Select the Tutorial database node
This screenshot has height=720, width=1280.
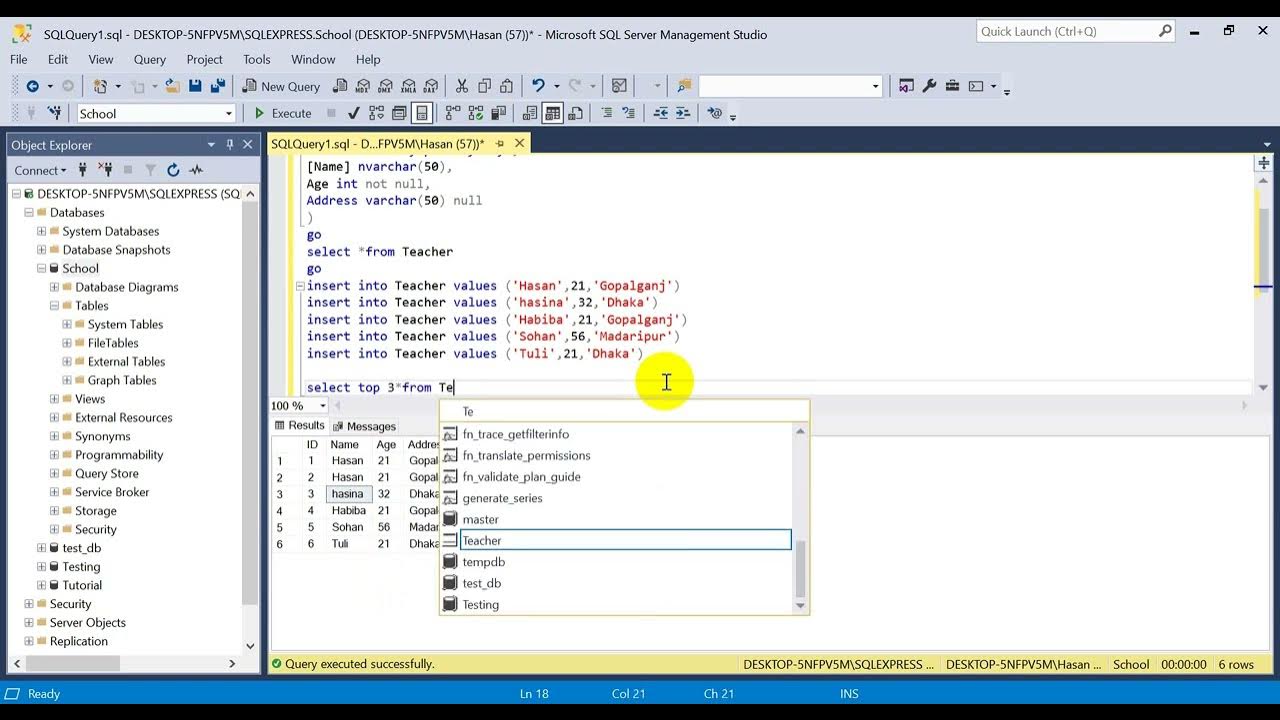click(82, 585)
